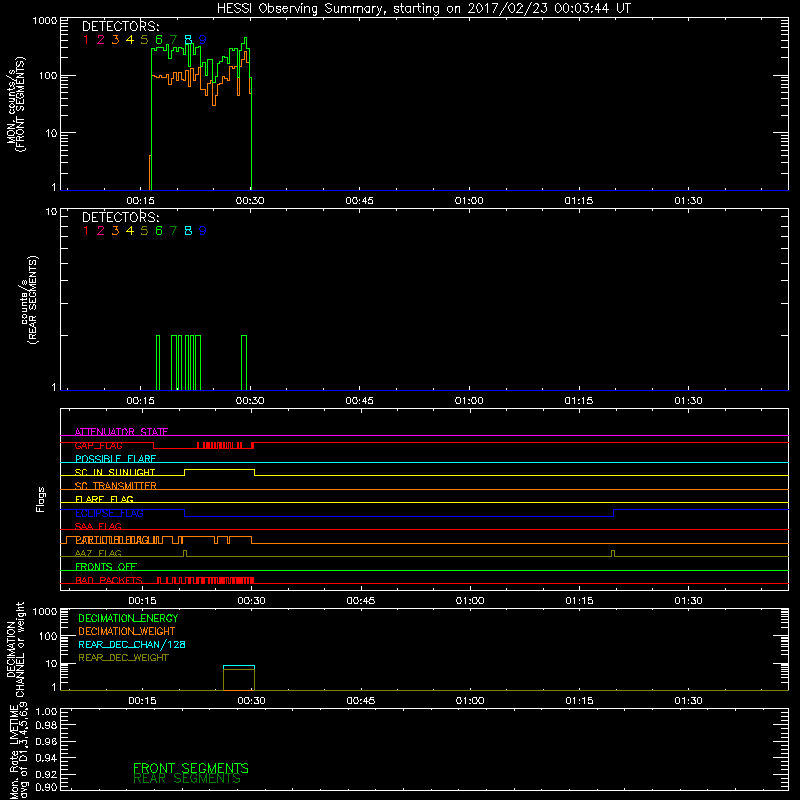Select dark green detector number 7 in rear segments legend

click(x=173, y=231)
